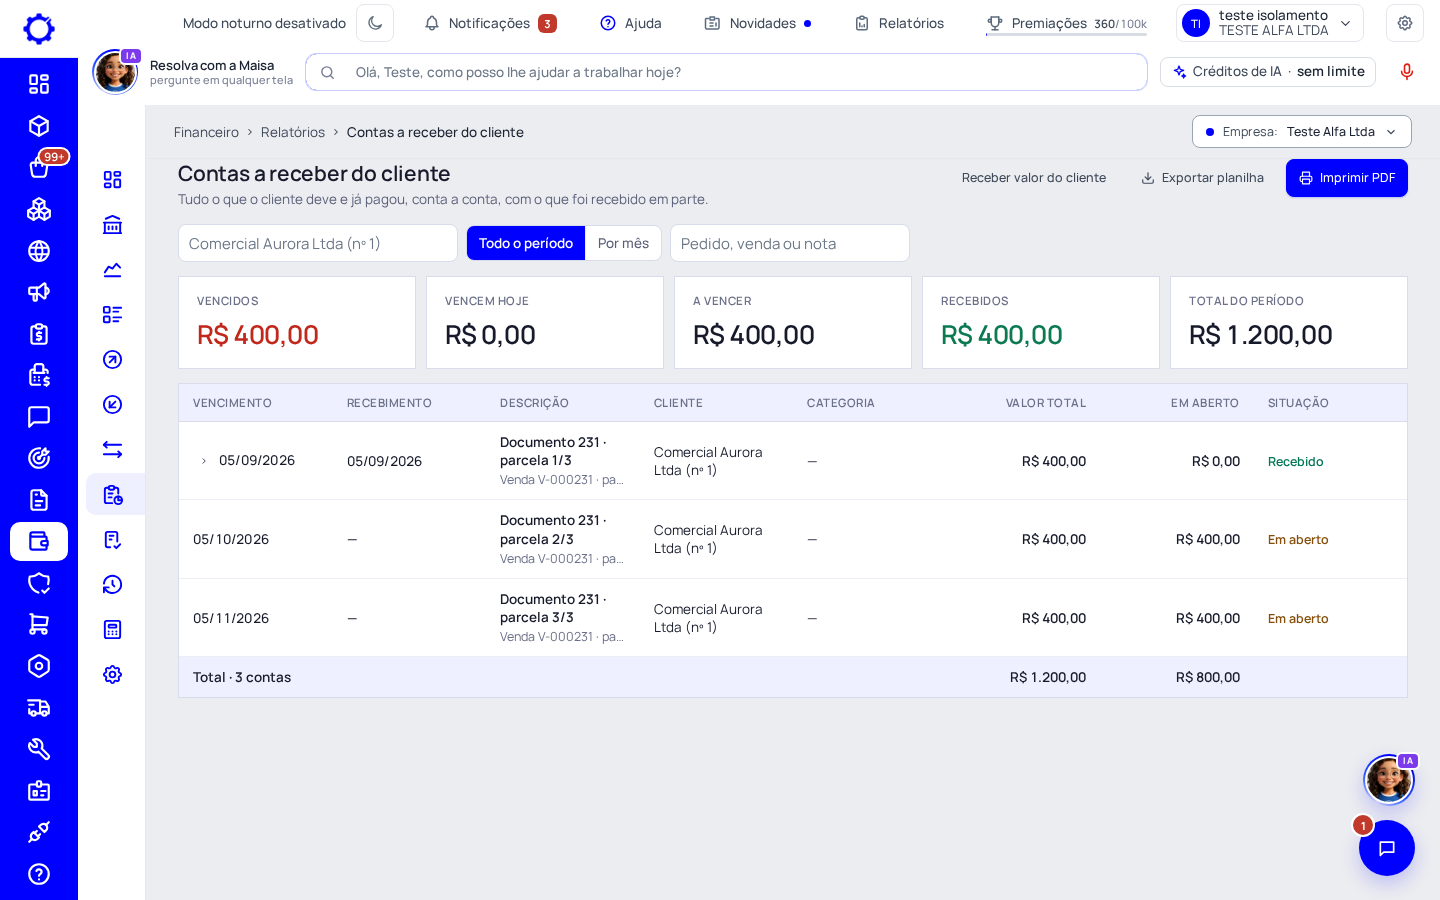The image size is (1440, 900).
Task: Open Novidades menu item
Action: point(758,23)
